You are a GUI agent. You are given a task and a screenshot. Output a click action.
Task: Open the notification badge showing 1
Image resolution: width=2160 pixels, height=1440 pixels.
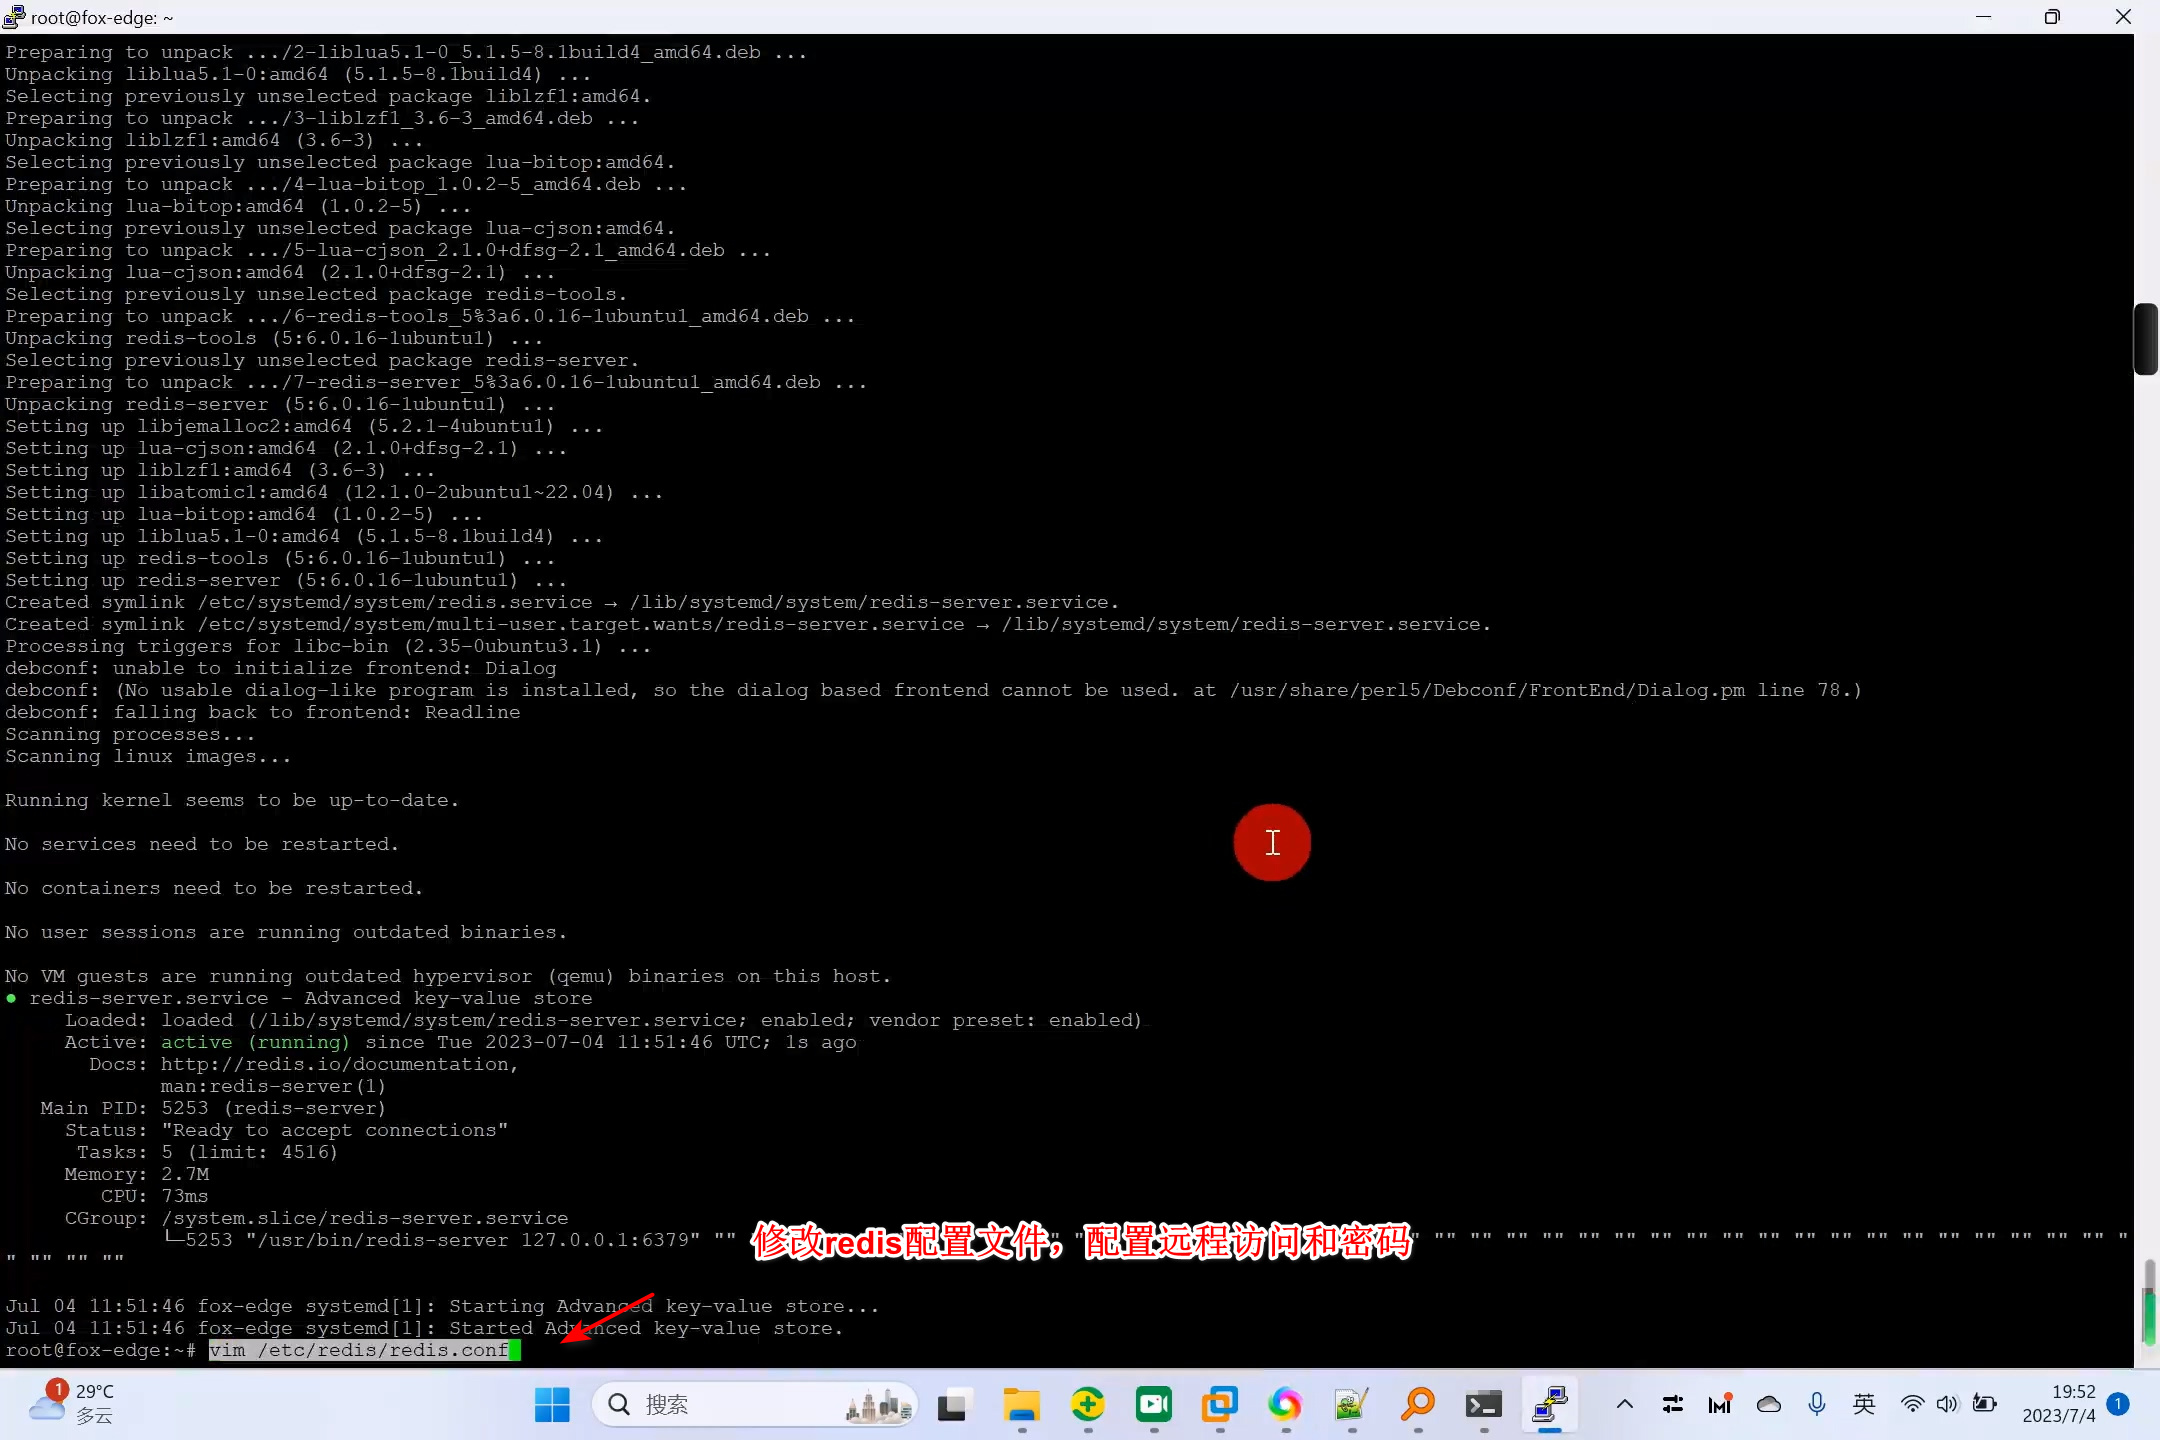[x=2118, y=1404]
